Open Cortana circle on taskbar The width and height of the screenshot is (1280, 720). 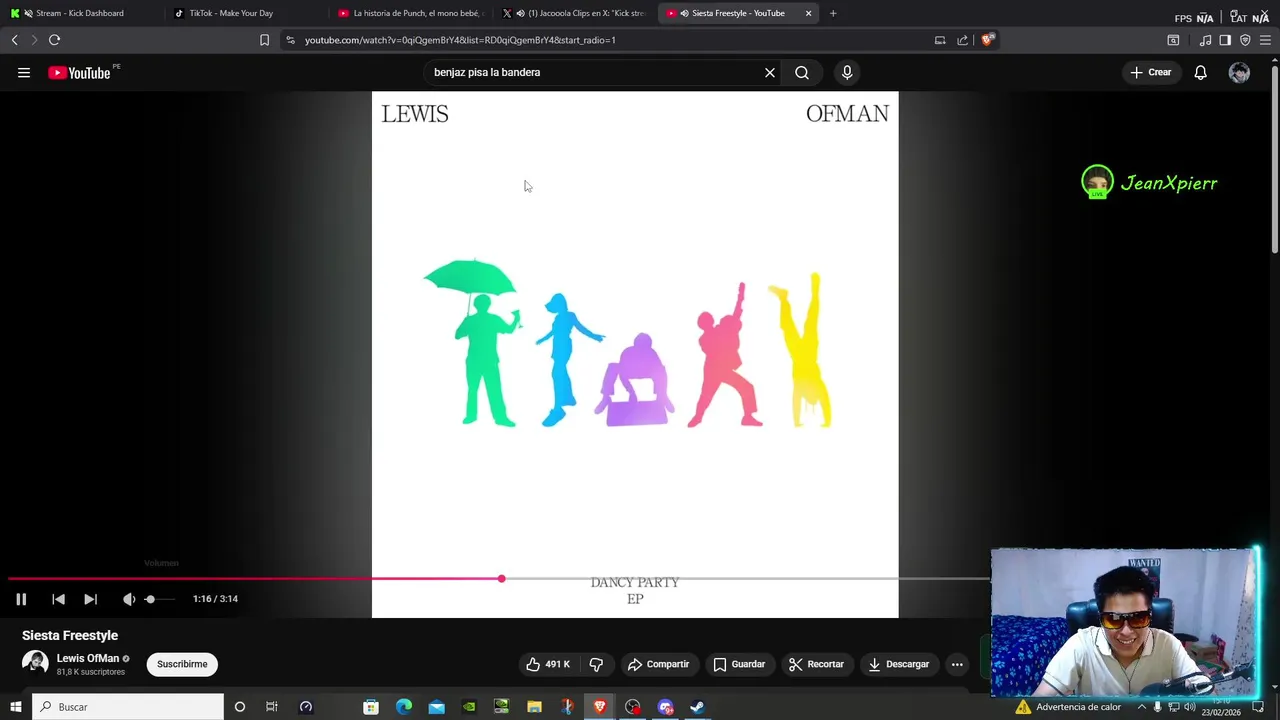pyautogui.click(x=239, y=707)
